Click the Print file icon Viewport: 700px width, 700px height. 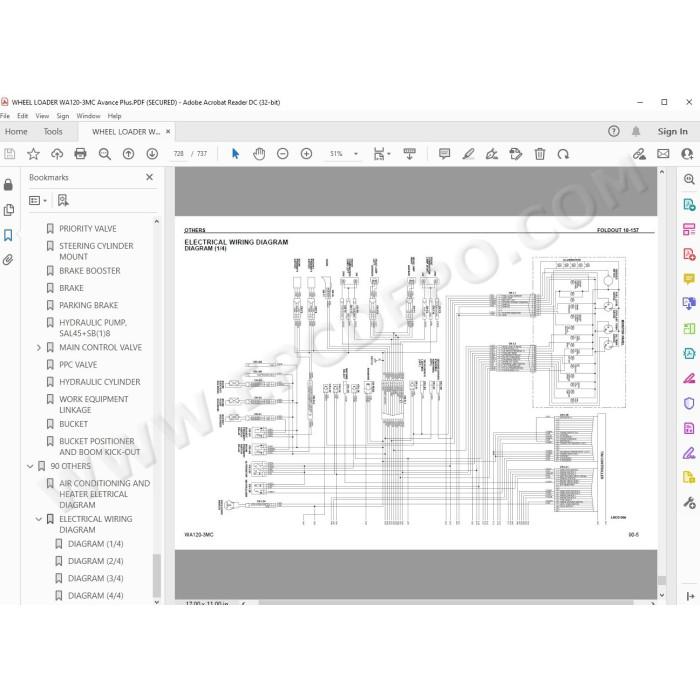(80, 154)
